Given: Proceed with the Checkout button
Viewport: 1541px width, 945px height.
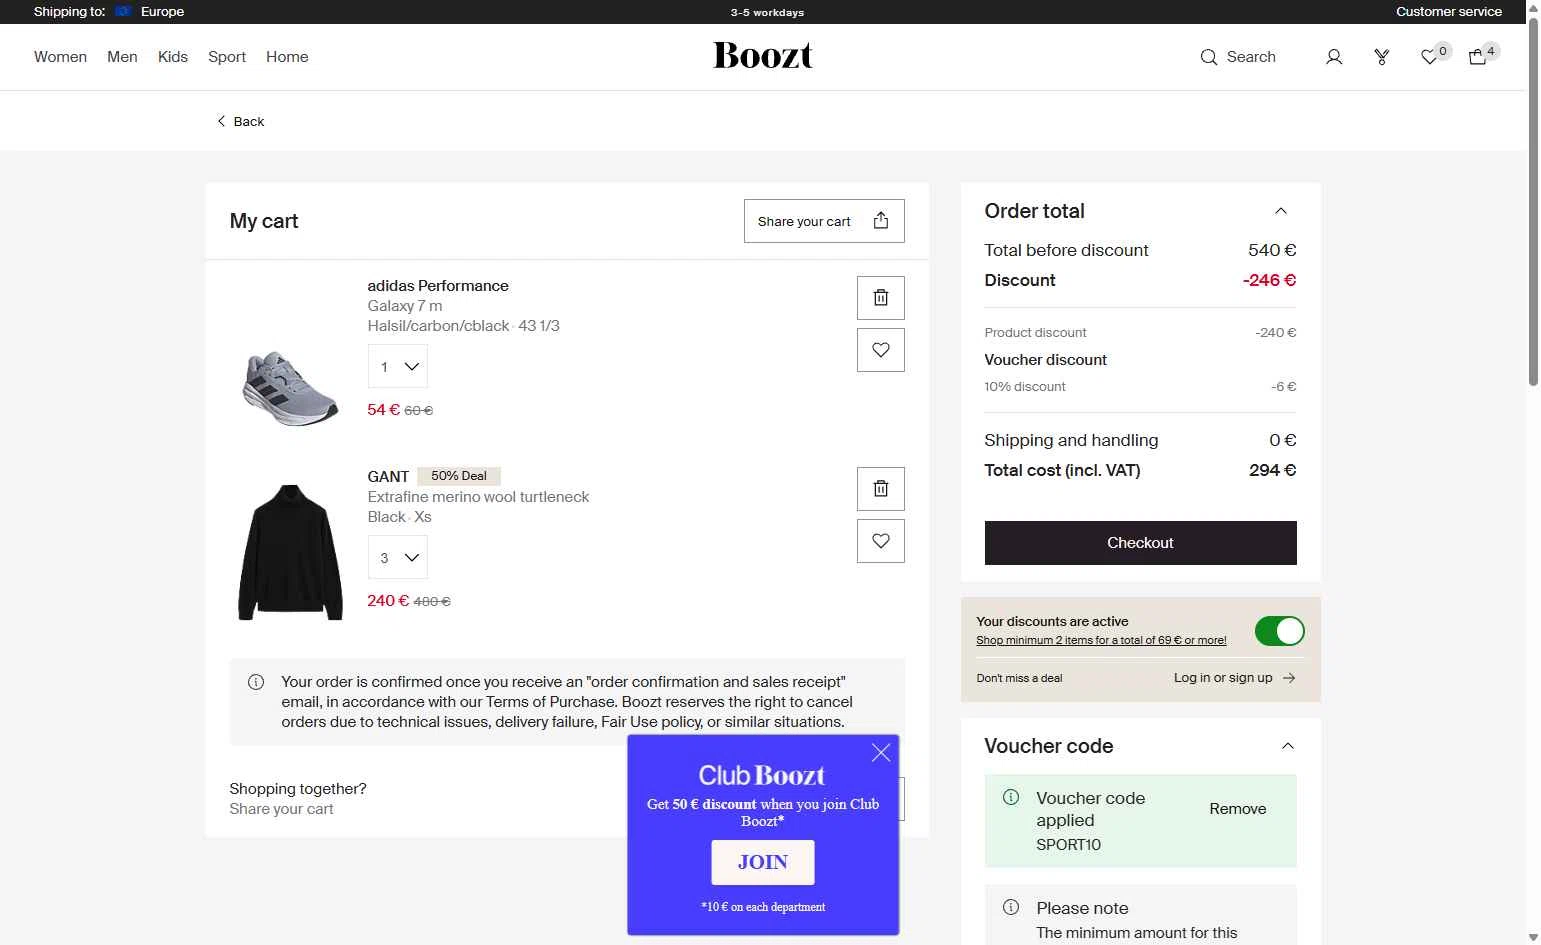Looking at the screenshot, I should click(x=1141, y=543).
